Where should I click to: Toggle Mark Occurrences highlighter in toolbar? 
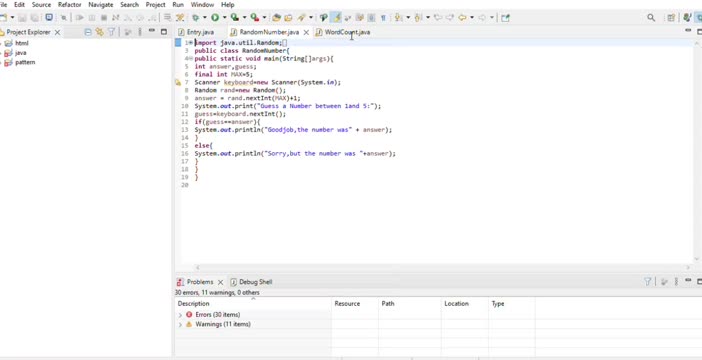337,17
